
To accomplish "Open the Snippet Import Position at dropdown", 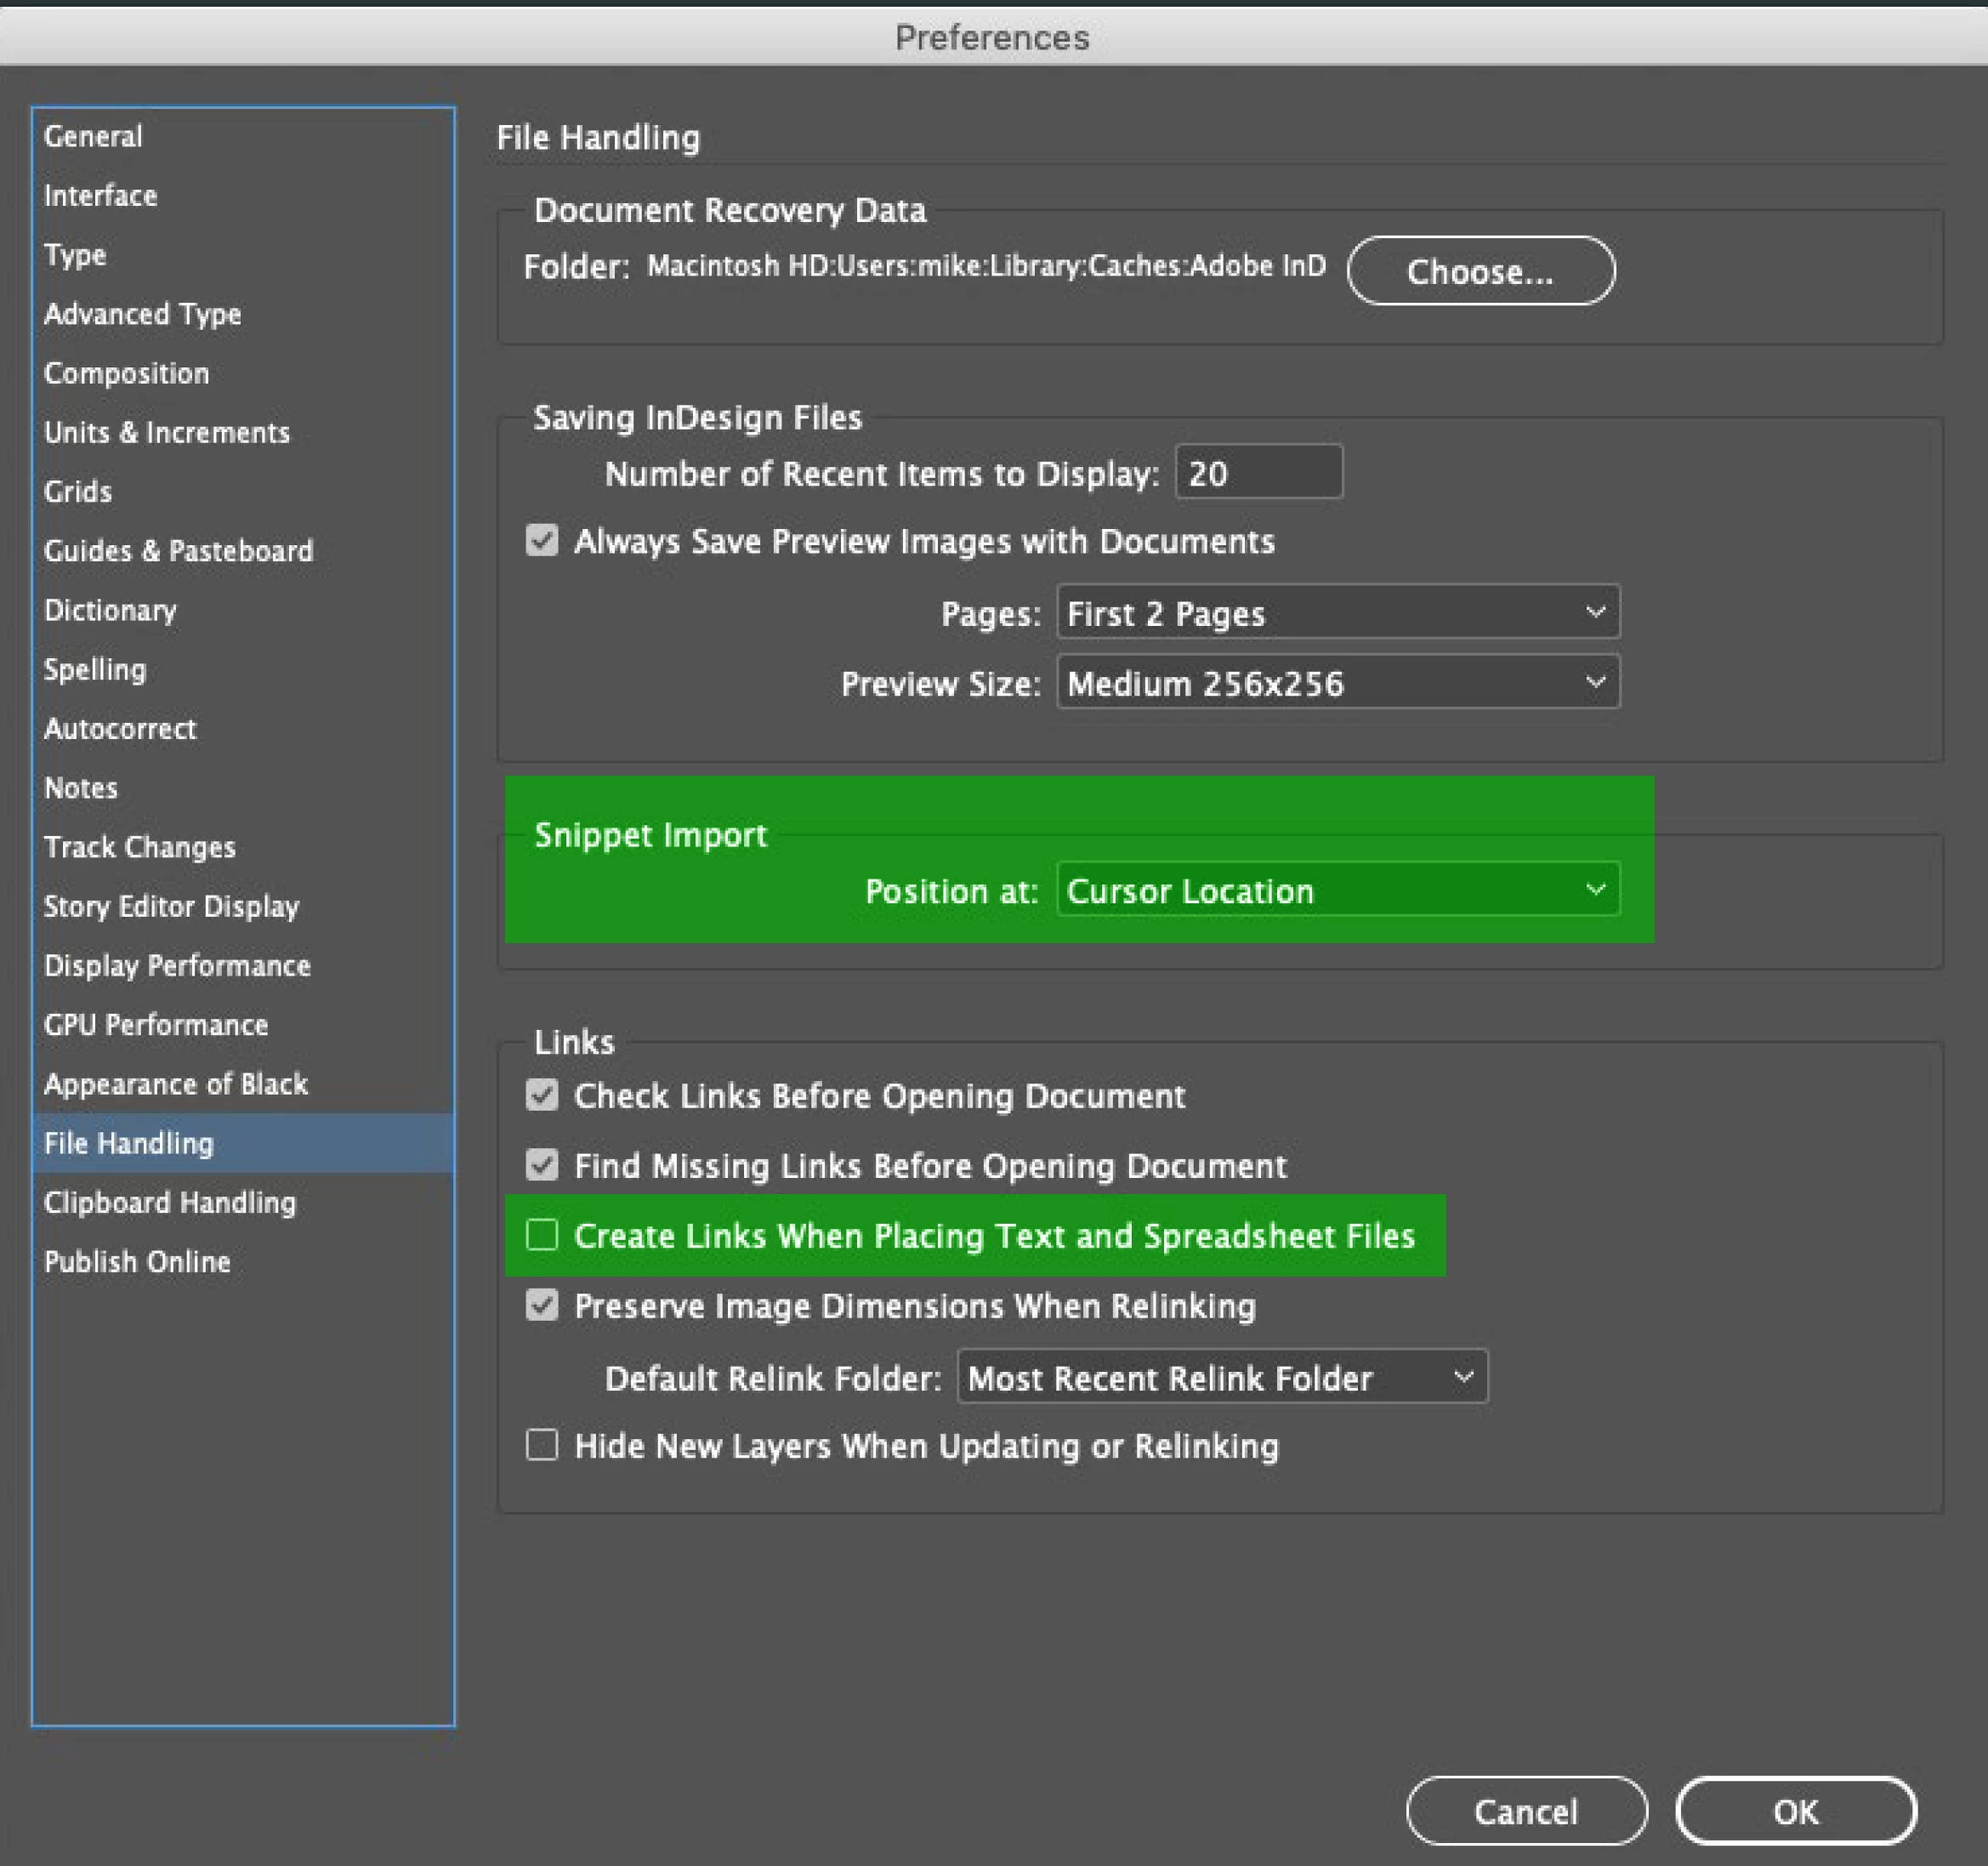I will pyautogui.click(x=1337, y=890).
